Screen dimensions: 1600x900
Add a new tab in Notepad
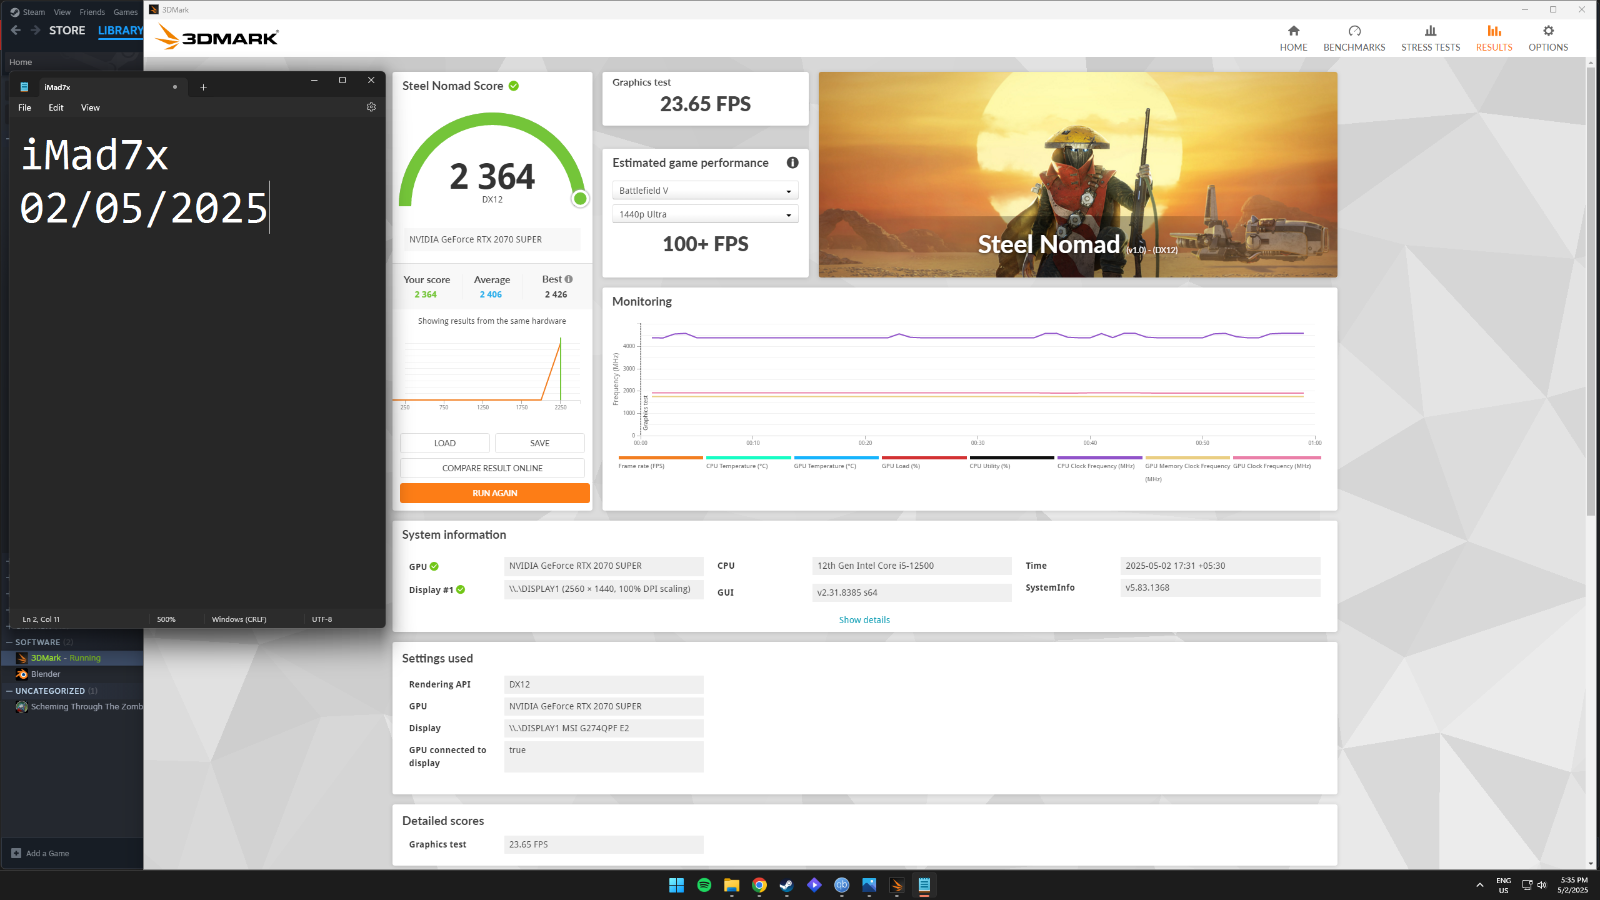pyautogui.click(x=203, y=87)
